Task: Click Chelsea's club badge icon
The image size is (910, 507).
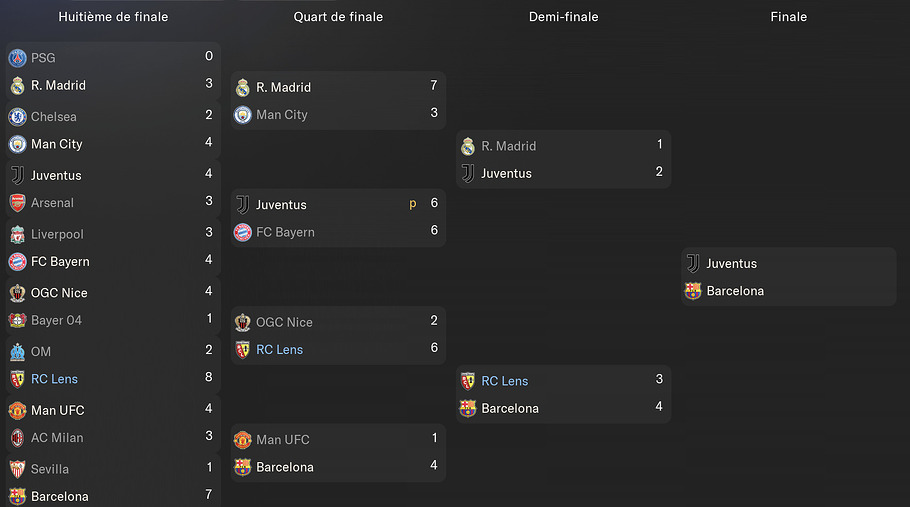Action: point(17,117)
